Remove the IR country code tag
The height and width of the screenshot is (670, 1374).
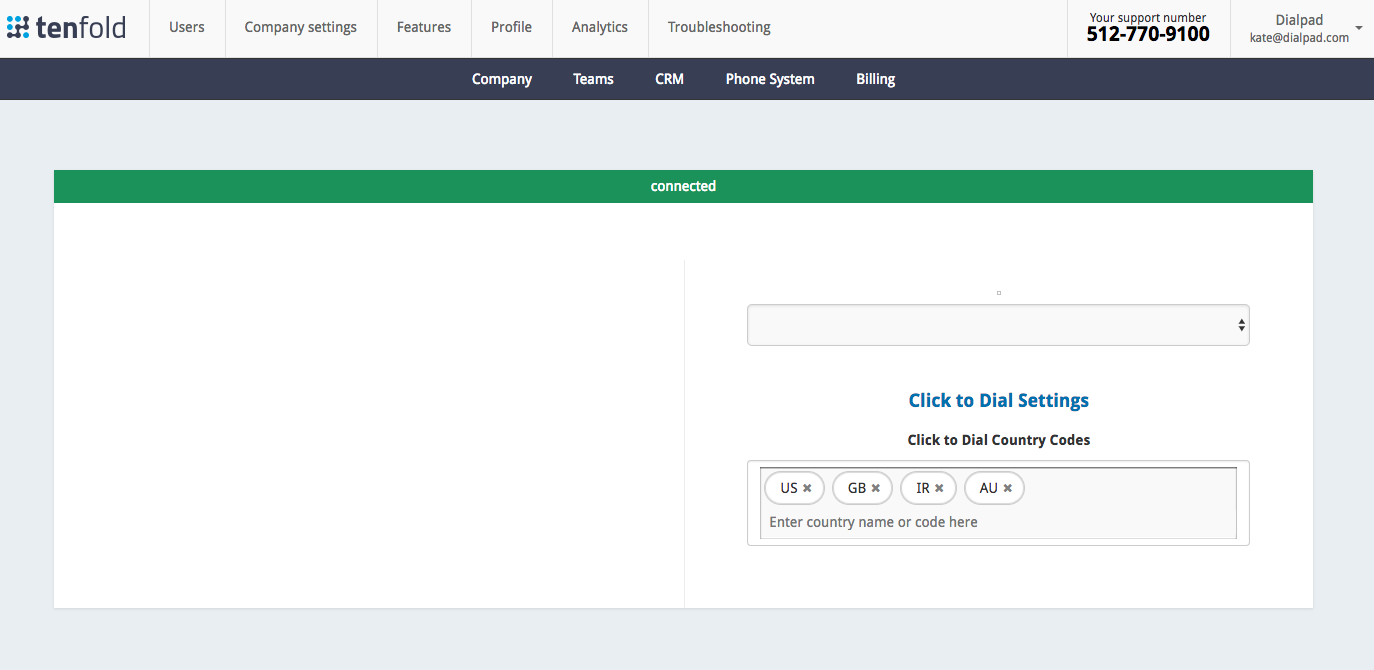point(939,488)
